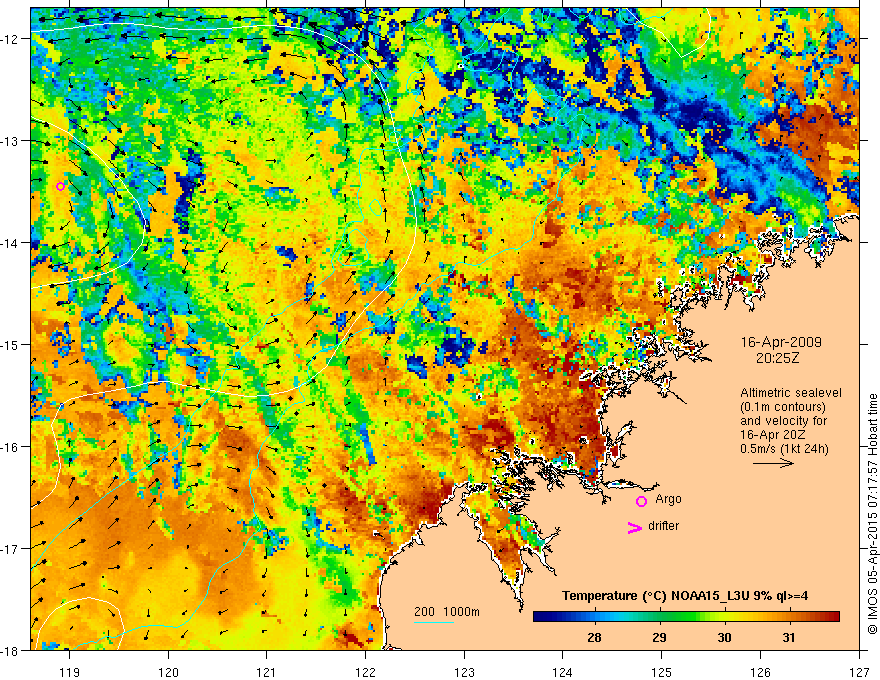880x680 pixels.
Task: Click latitude axis label -16
Action: click(10, 447)
